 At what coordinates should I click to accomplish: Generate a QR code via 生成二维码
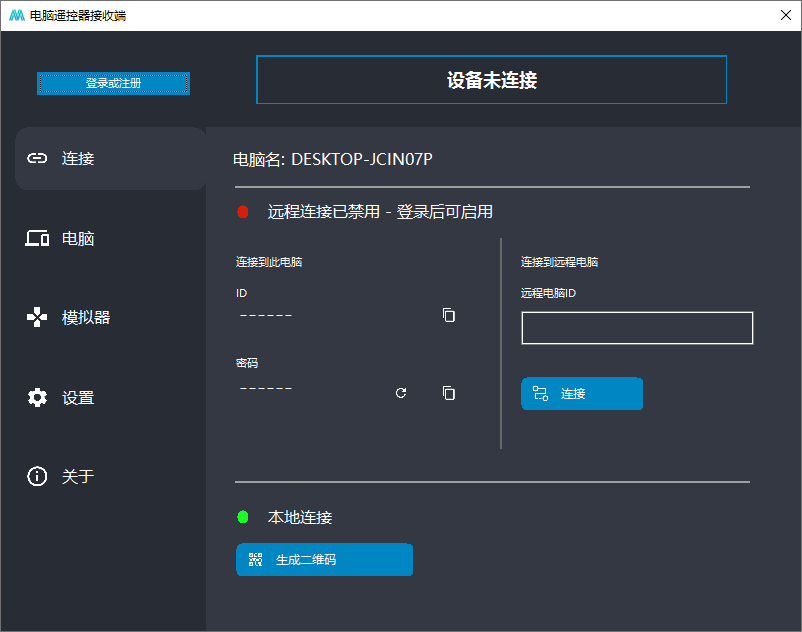[x=324, y=559]
